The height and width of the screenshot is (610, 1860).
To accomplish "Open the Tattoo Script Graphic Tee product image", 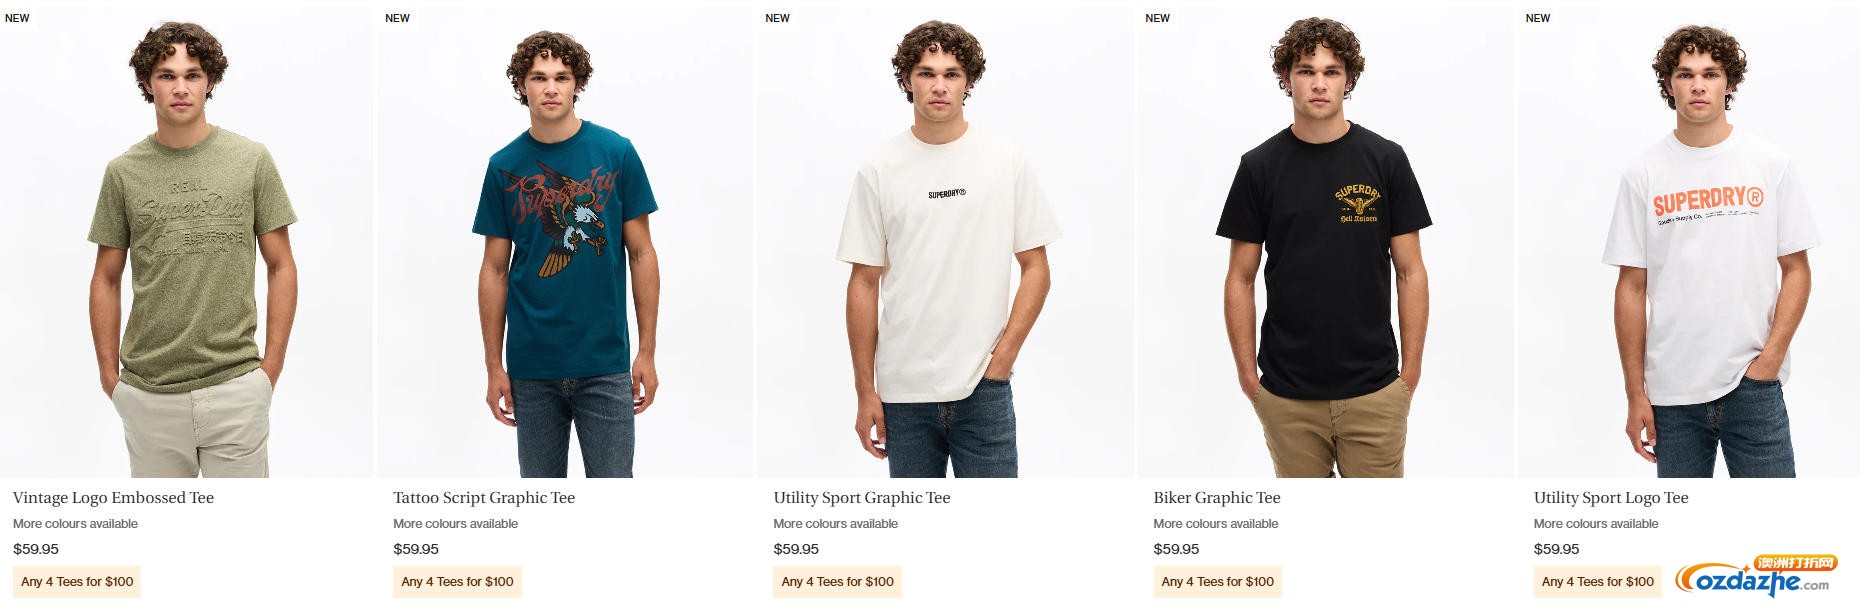I will (565, 240).
